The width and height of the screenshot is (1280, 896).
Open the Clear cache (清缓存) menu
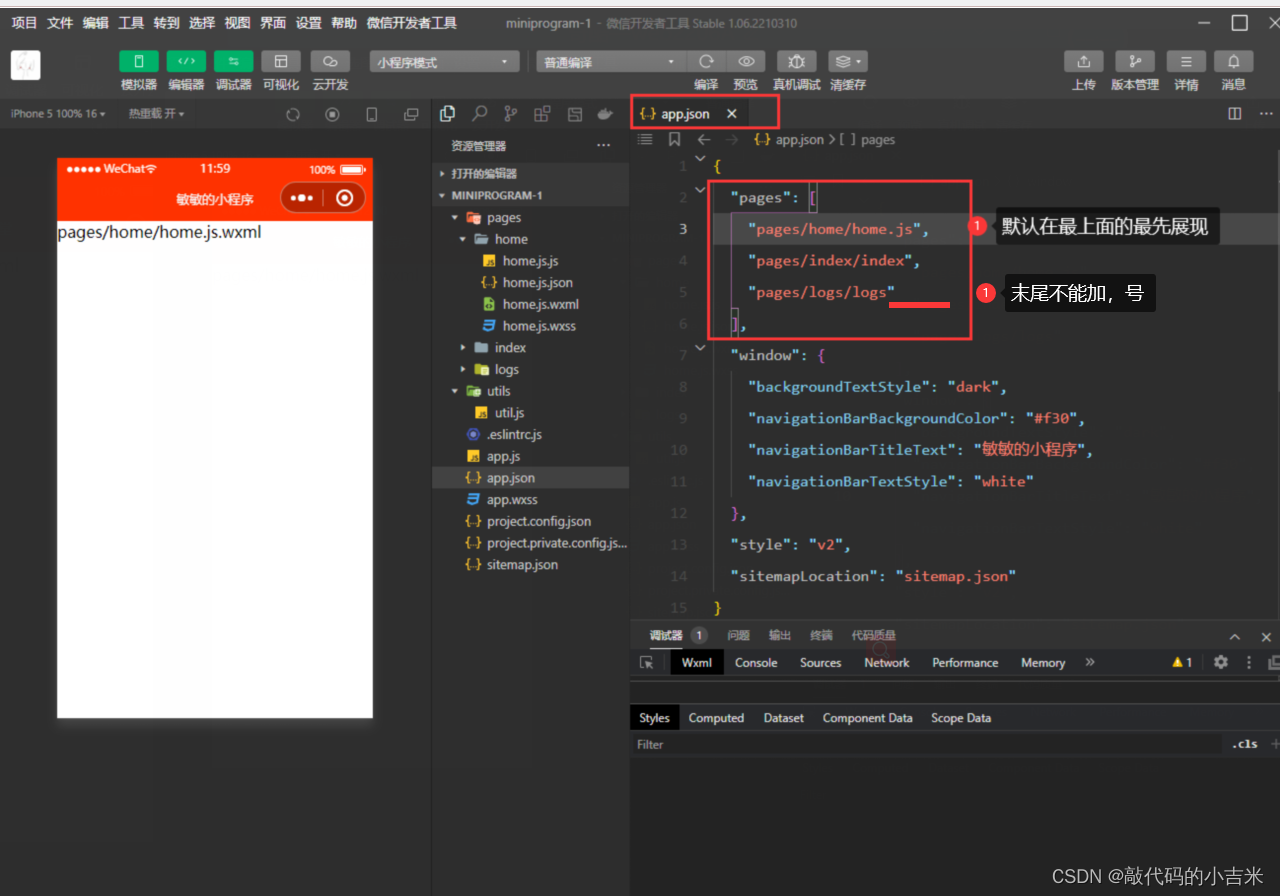click(848, 62)
